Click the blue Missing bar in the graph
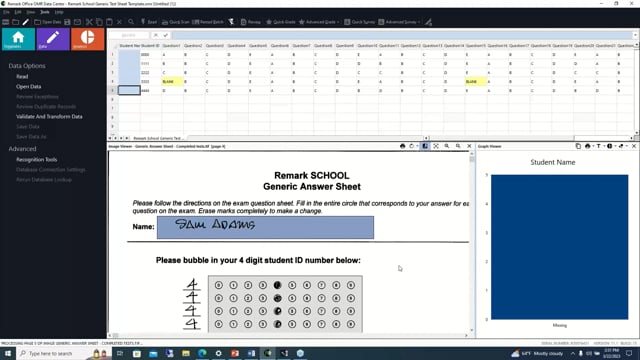Image resolution: width=640 pixels, height=360 pixels. (x=560, y=247)
